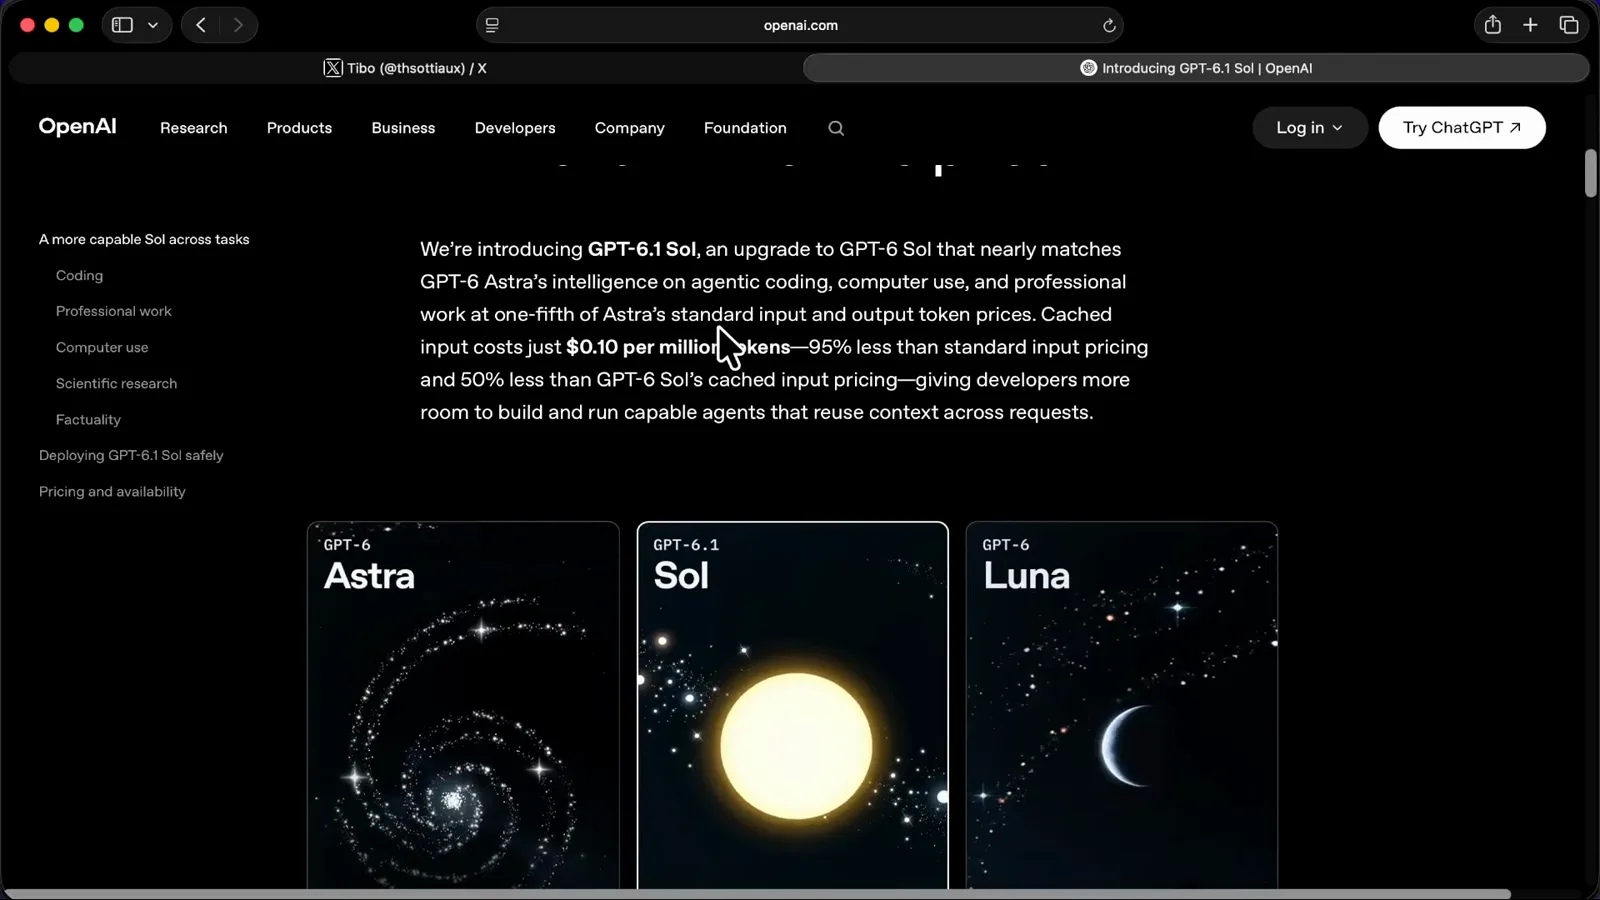
Task: Toggle the Safari sidebar icon
Action: point(122,25)
